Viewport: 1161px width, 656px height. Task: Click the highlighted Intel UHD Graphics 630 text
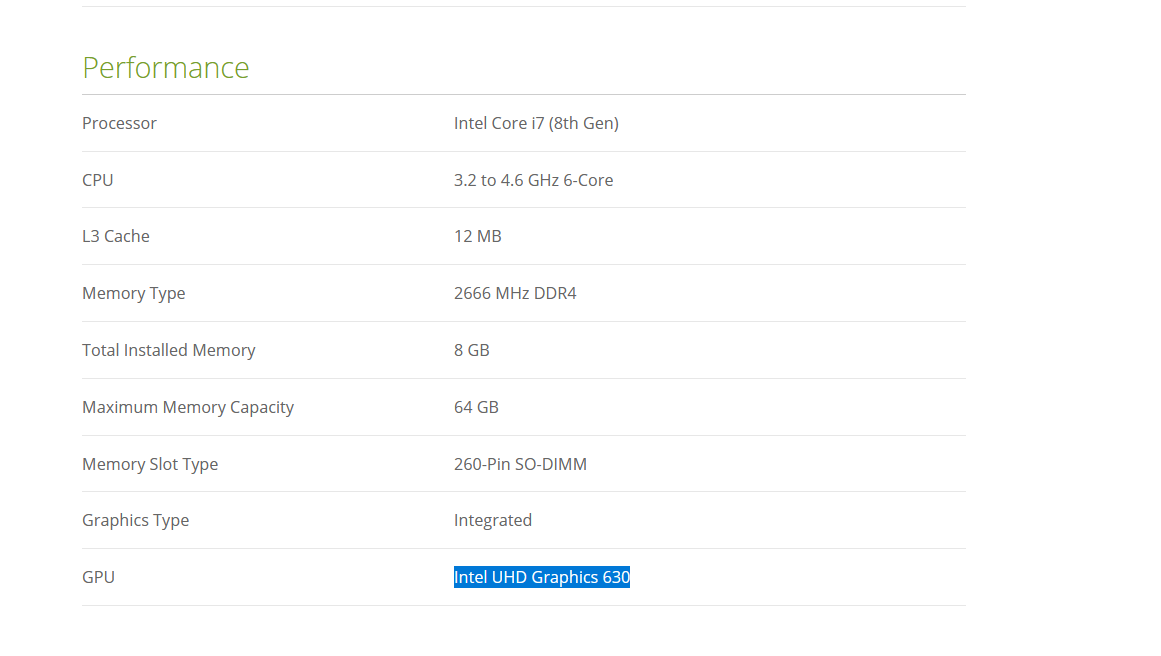pyautogui.click(x=542, y=578)
